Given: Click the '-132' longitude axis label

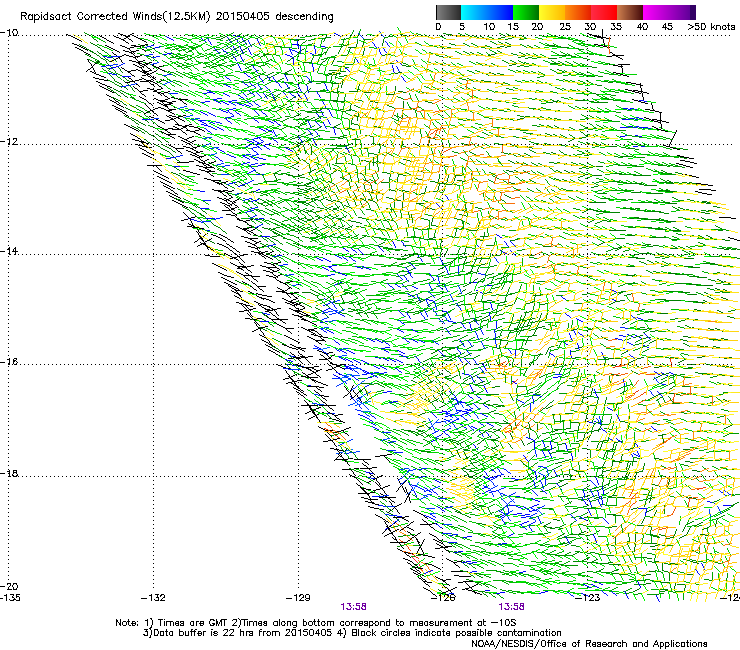Looking at the screenshot, I should (x=153, y=598).
